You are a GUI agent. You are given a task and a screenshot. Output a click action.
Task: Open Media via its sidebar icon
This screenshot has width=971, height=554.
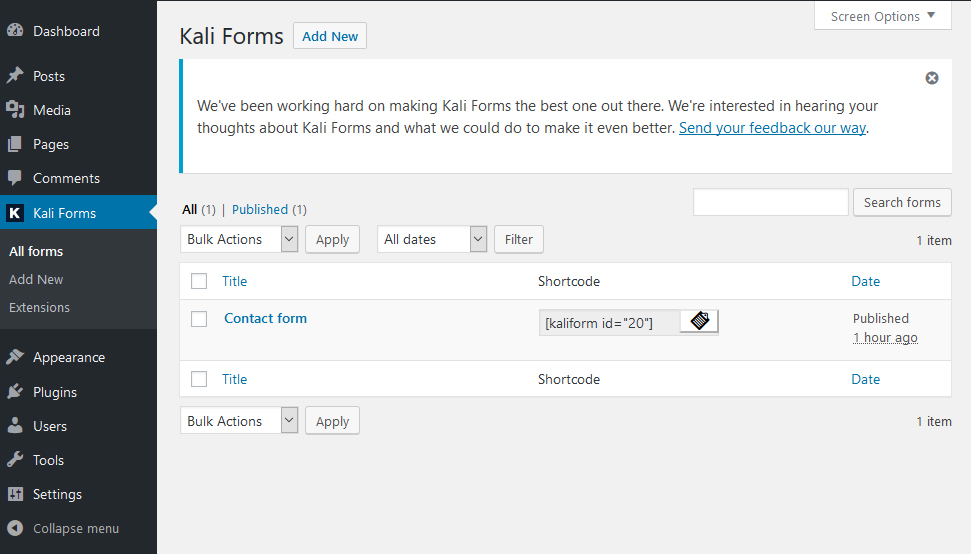click(15, 110)
